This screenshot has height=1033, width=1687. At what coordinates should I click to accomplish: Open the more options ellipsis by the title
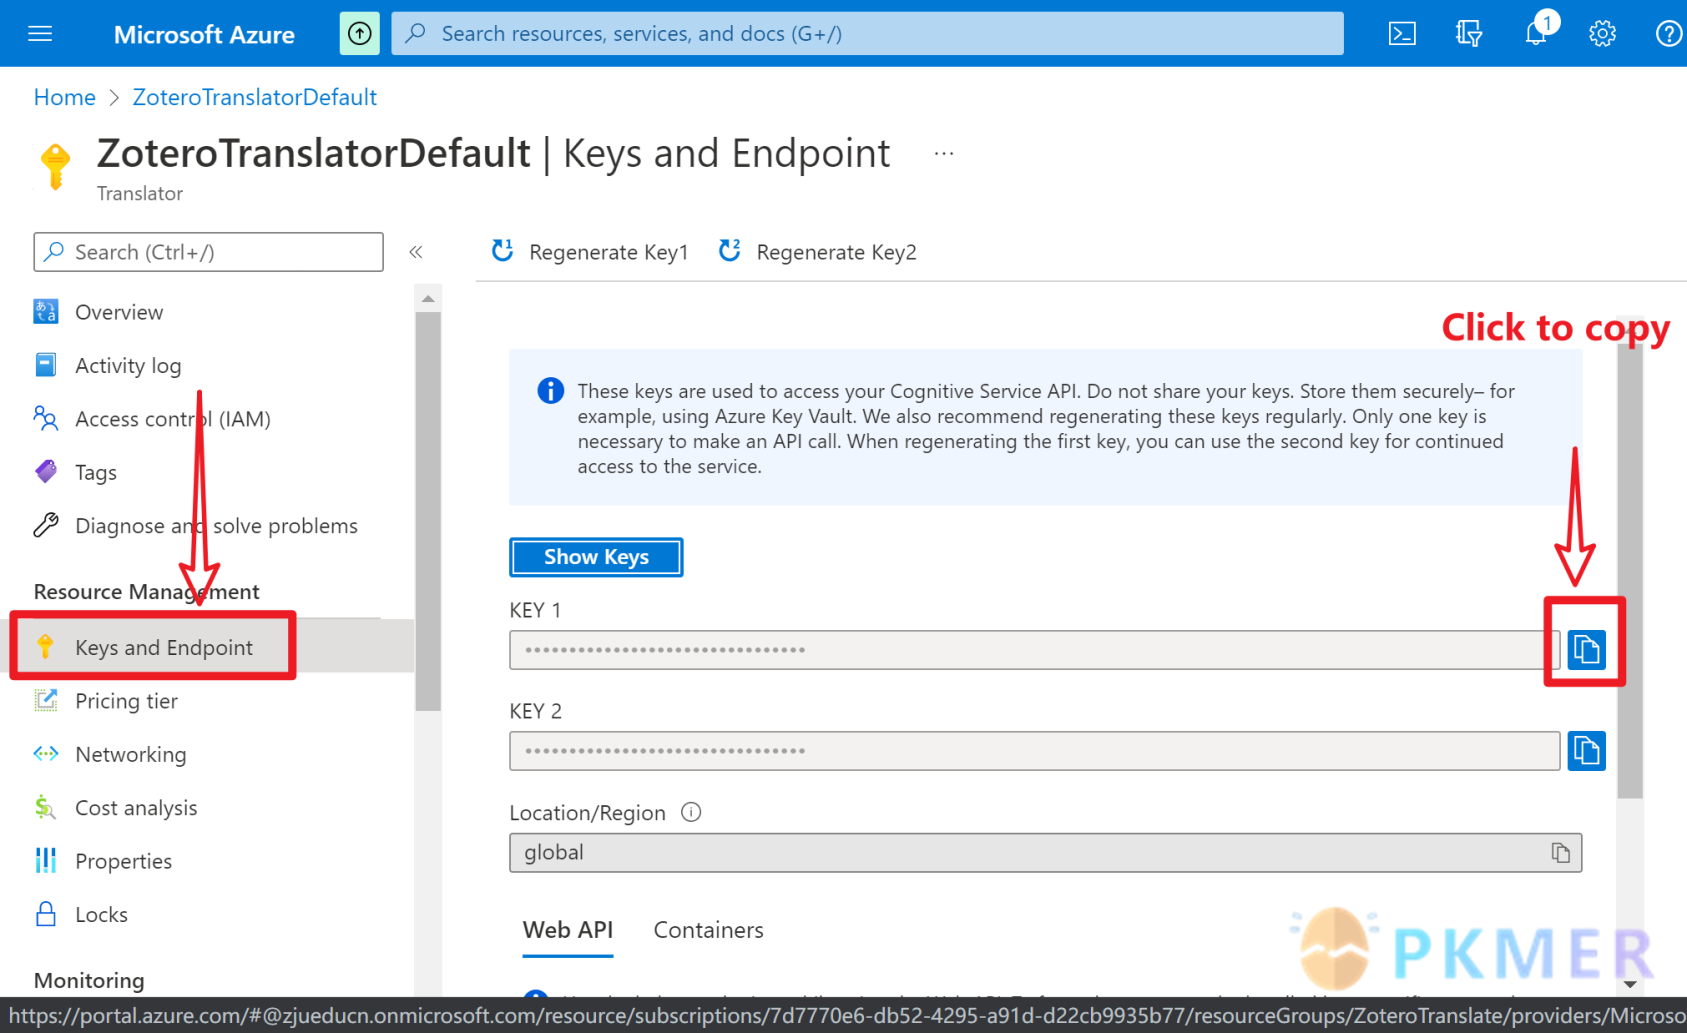[x=944, y=154]
